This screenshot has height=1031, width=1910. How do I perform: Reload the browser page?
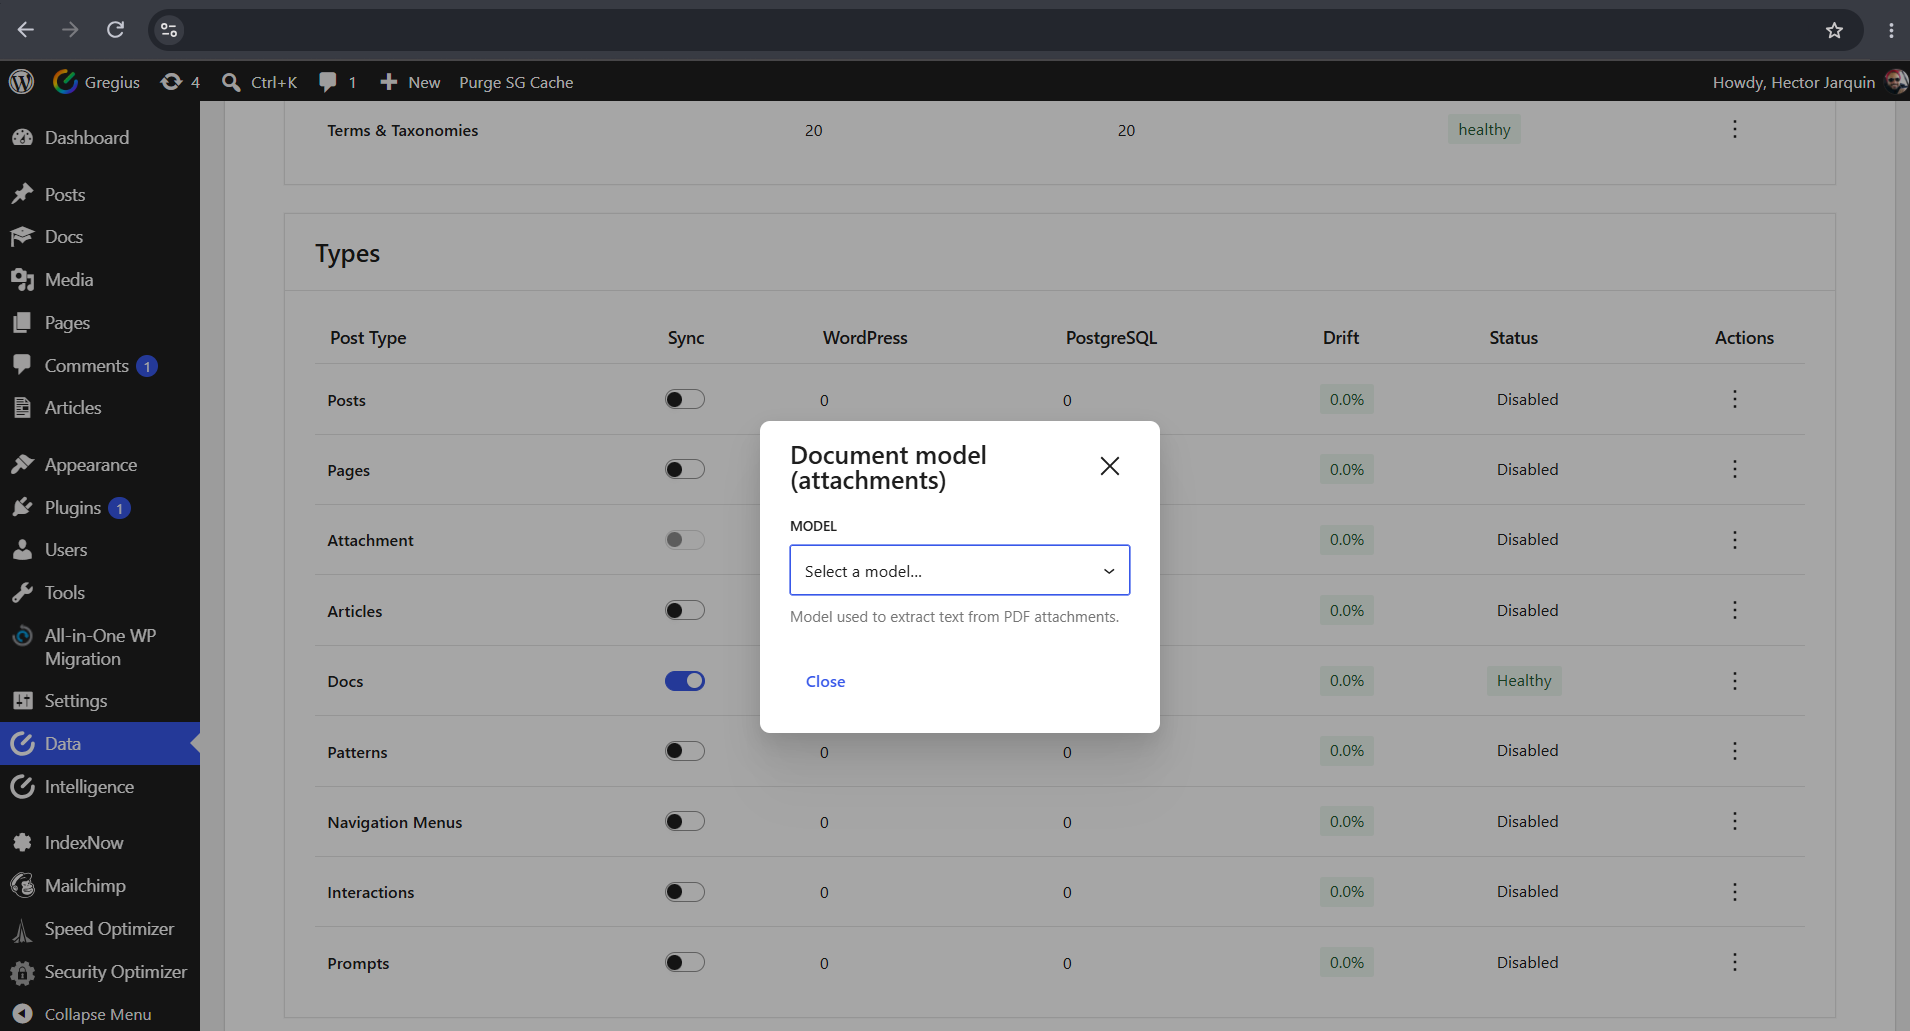(115, 30)
